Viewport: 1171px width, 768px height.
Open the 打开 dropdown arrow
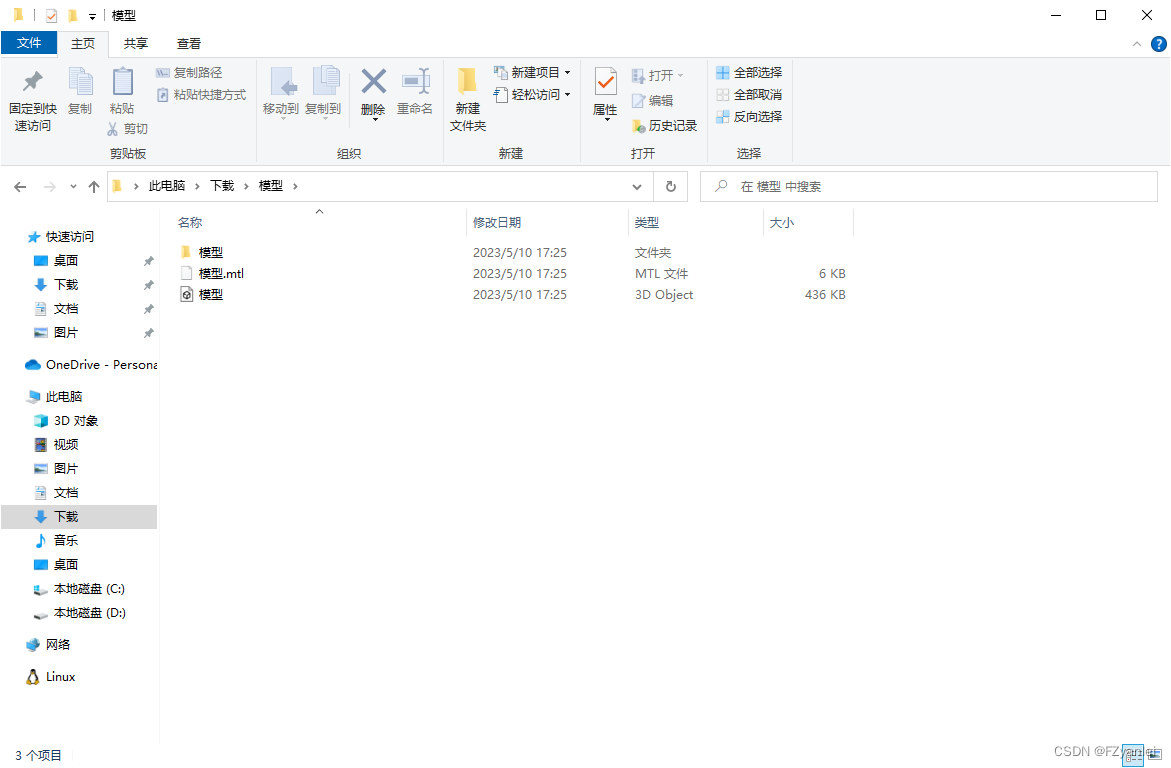pos(678,75)
